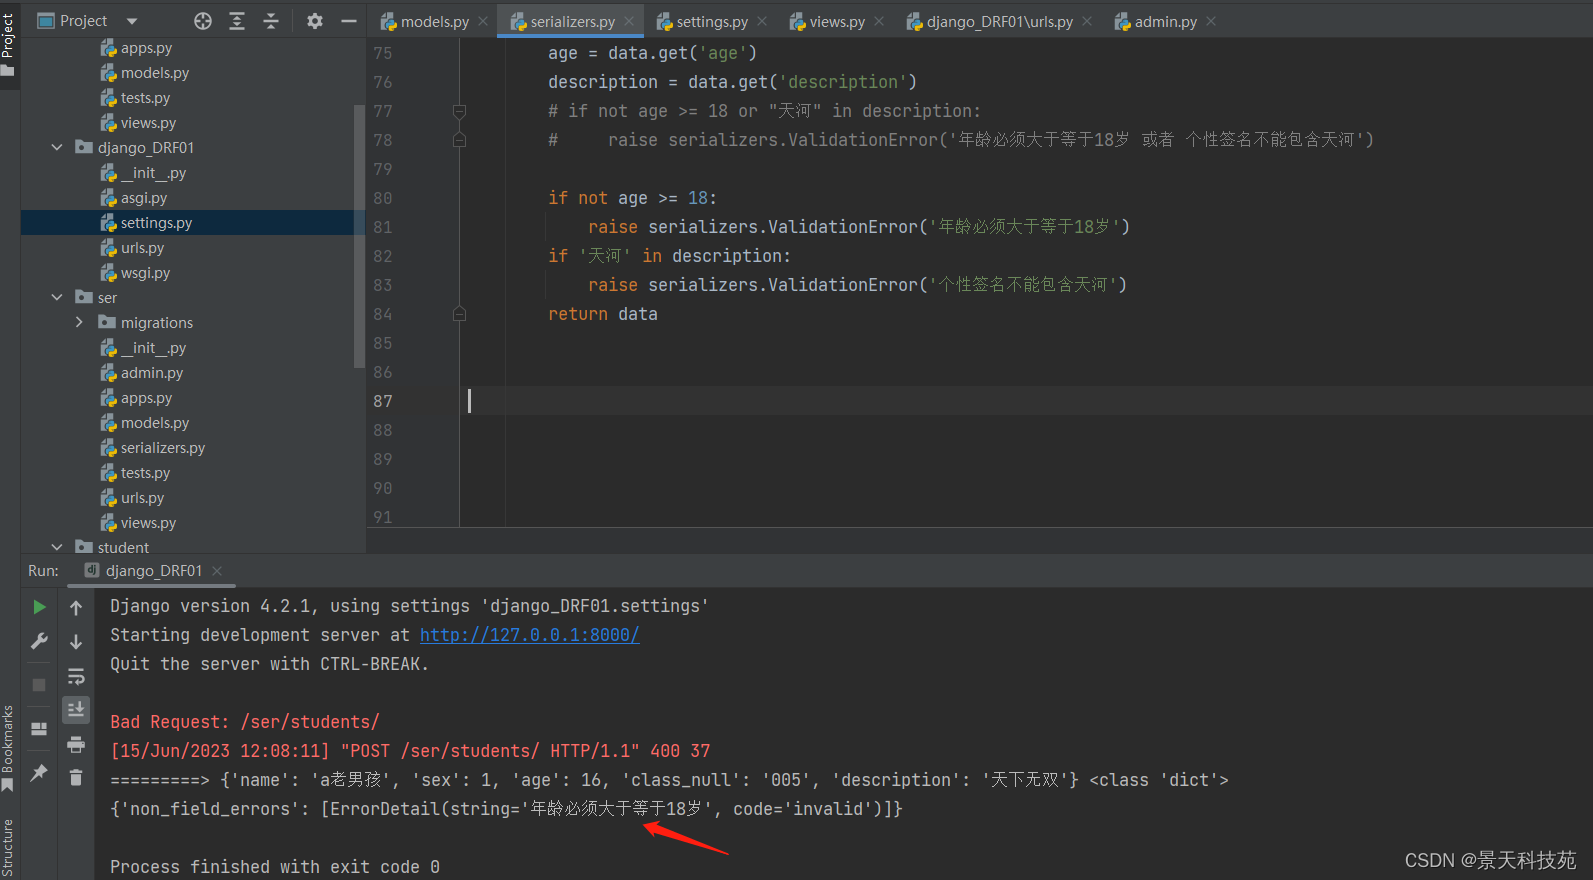1593x880 pixels.
Task: Select serializers.py in ser folder
Action: (163, 448)
